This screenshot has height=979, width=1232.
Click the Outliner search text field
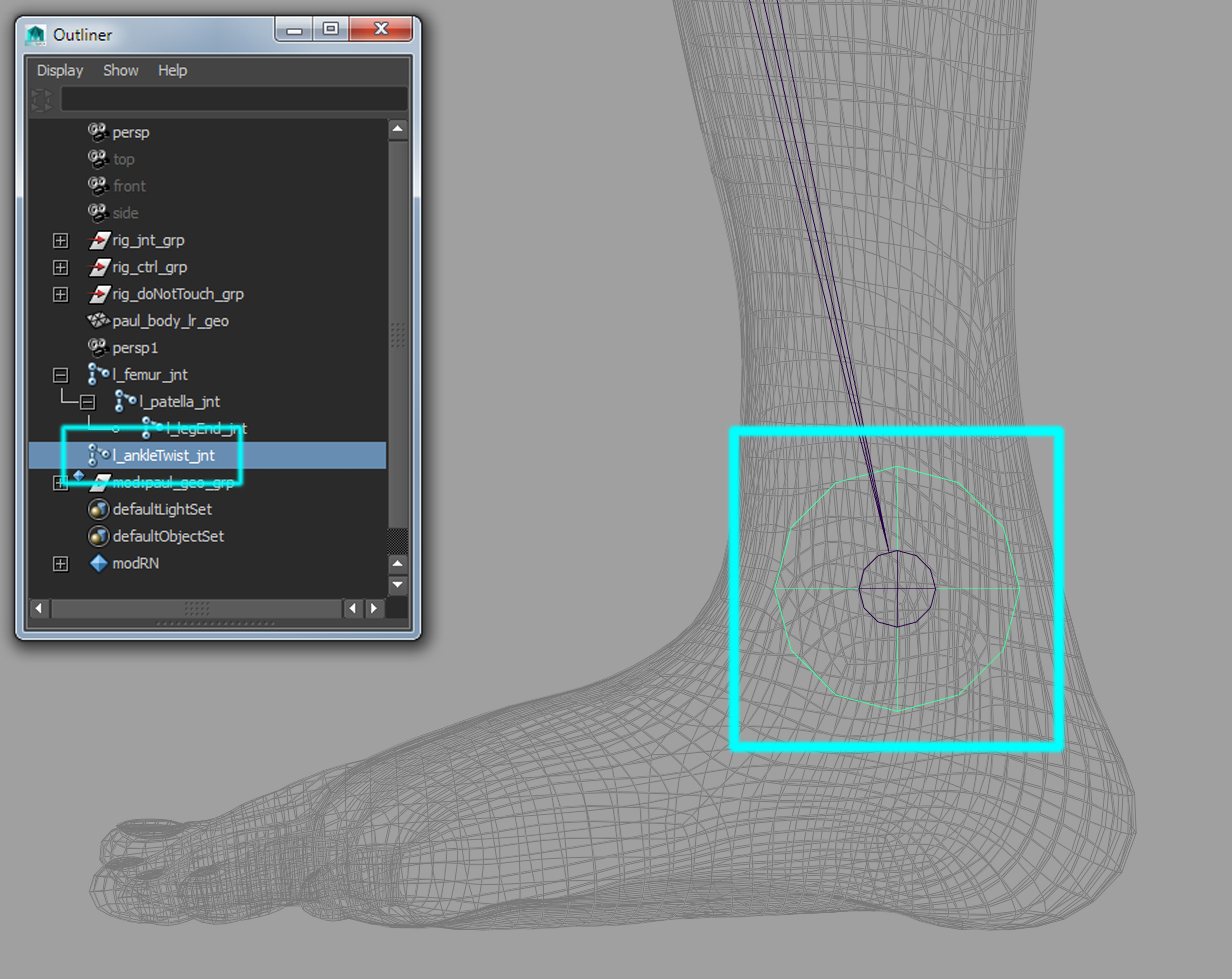[x=234, y=98]
